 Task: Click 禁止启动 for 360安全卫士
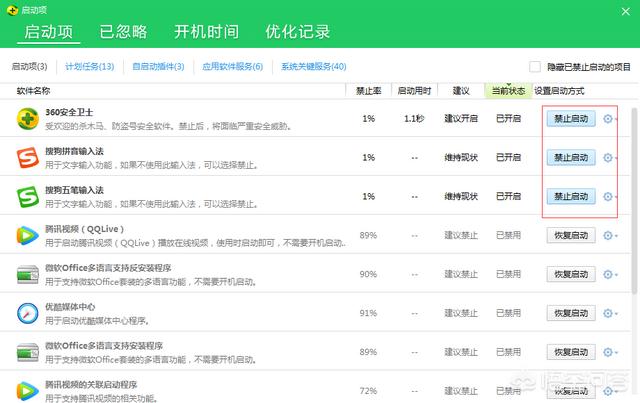pos(571,119)
